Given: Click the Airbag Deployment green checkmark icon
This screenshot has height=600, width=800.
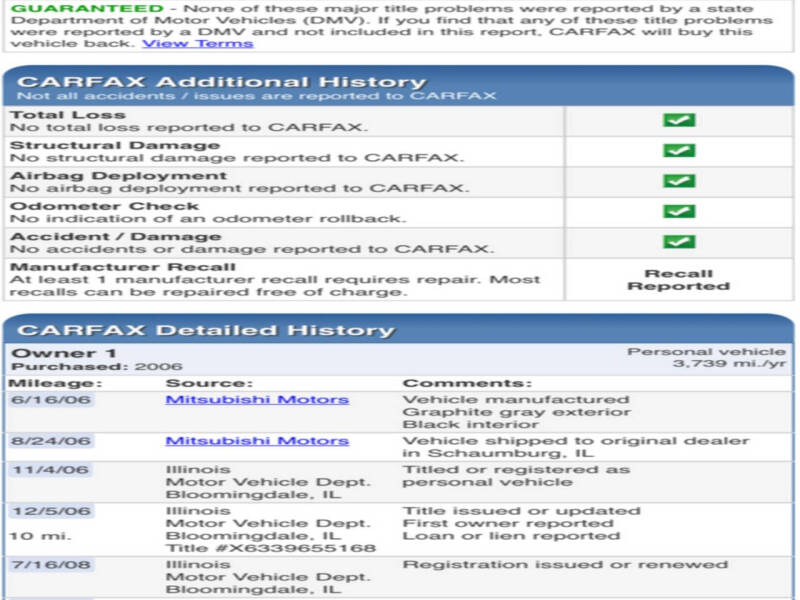Looking at the screenshot, I should click(679, 181).
